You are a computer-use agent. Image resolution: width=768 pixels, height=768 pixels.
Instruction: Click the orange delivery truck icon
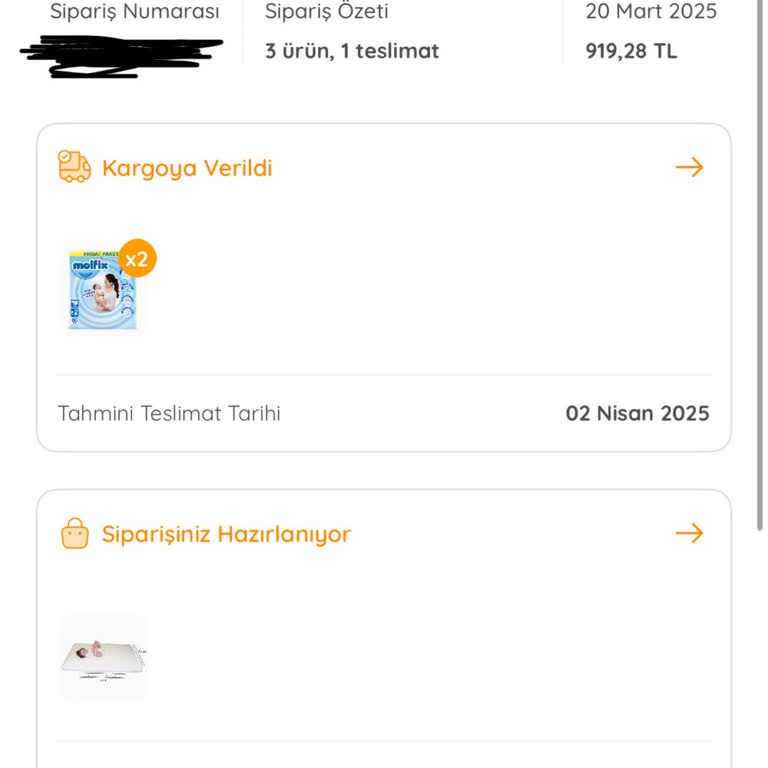(x=74, y=167)
